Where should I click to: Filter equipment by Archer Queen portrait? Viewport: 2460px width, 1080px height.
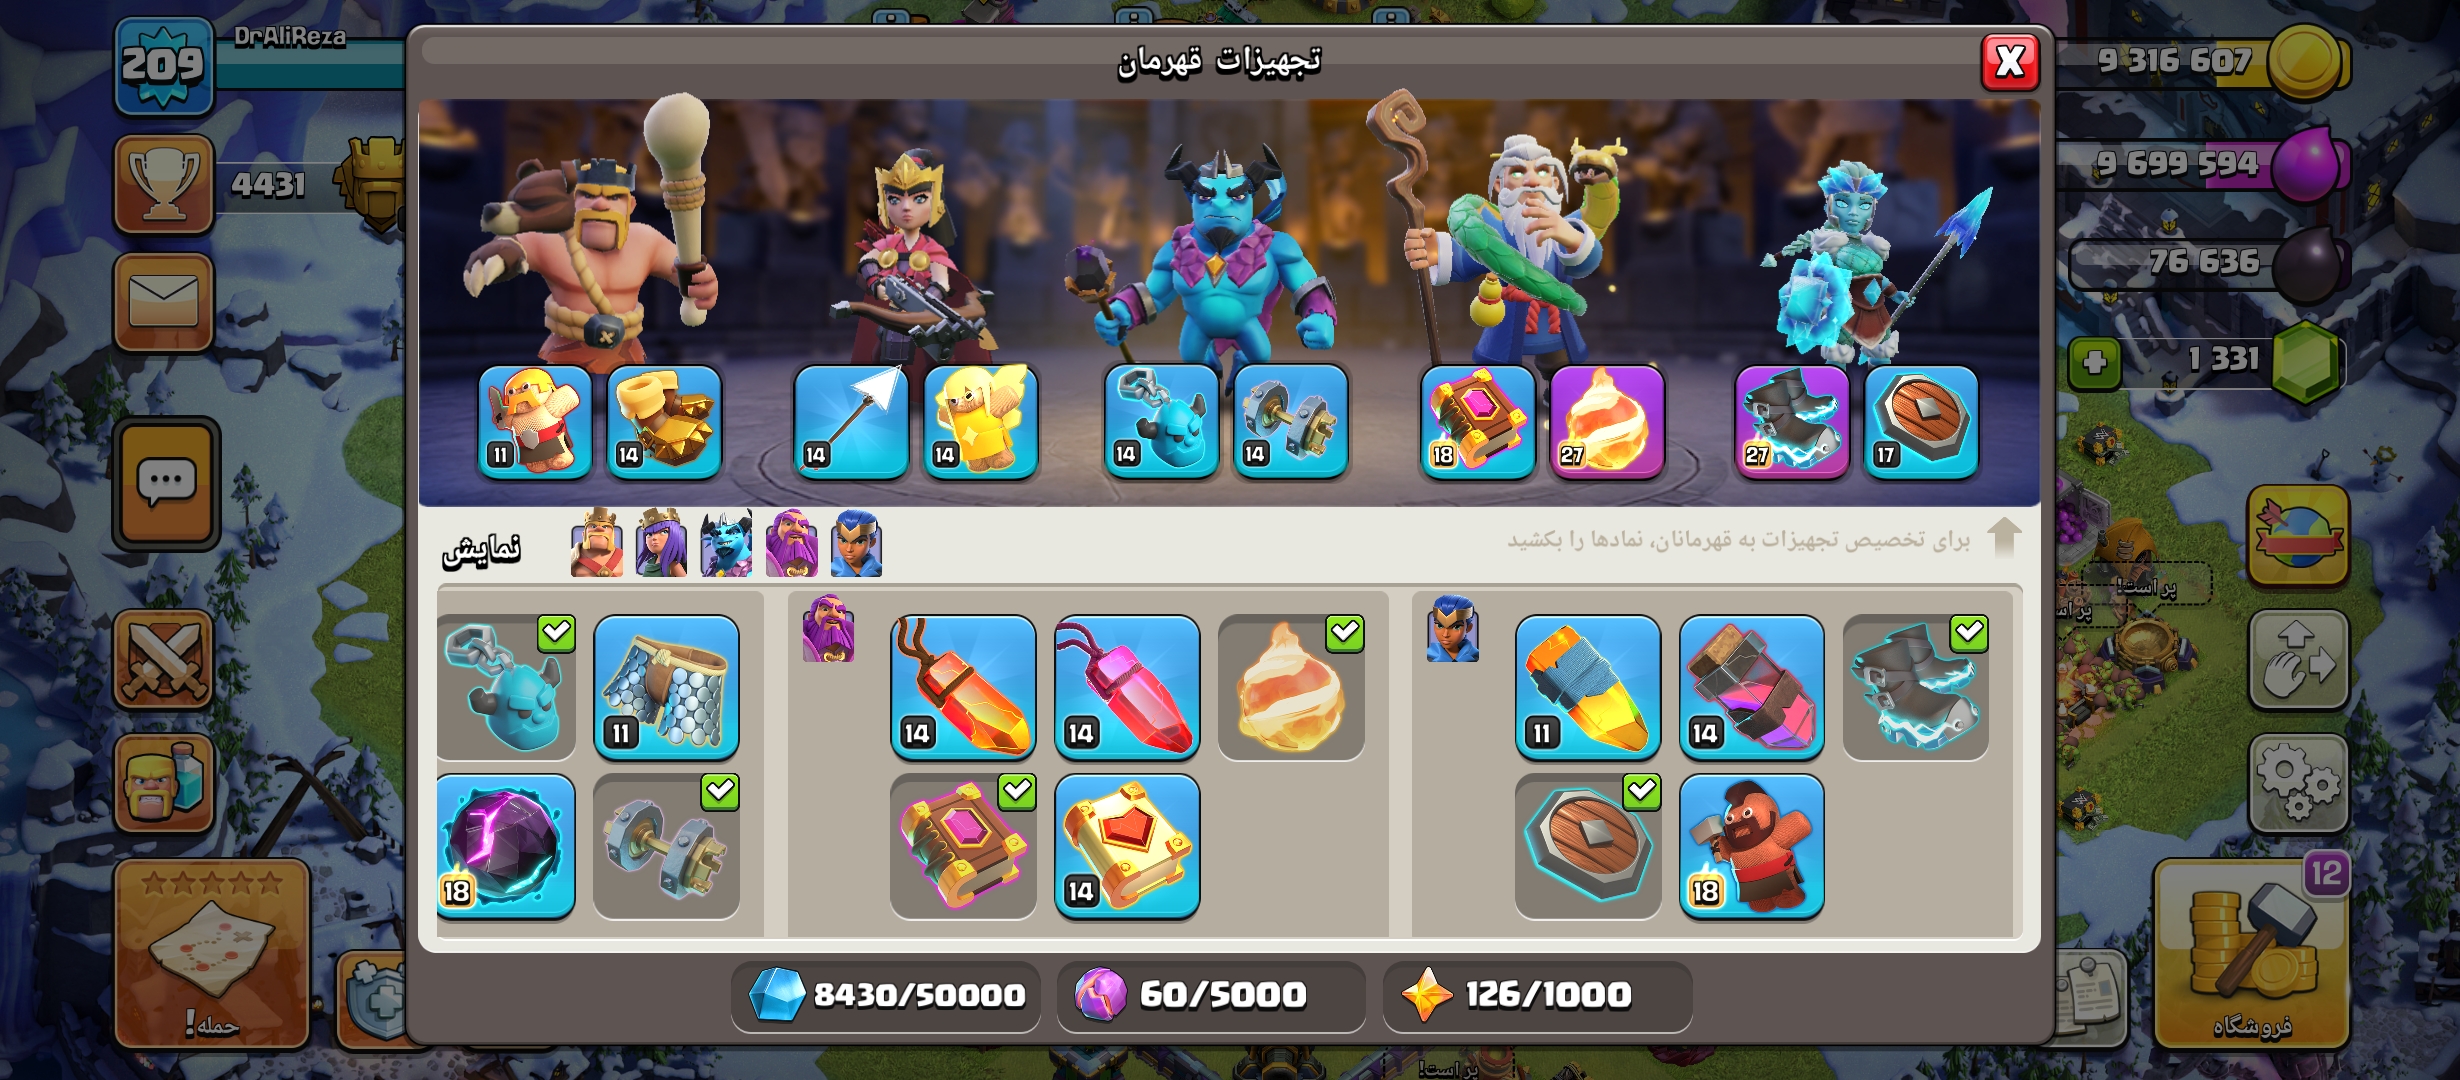tap(661, 543)
